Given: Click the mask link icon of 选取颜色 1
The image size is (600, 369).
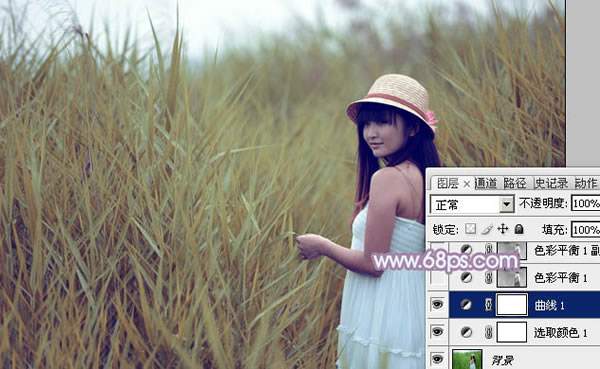Looking at the screenshot, I should pos(488,332).
